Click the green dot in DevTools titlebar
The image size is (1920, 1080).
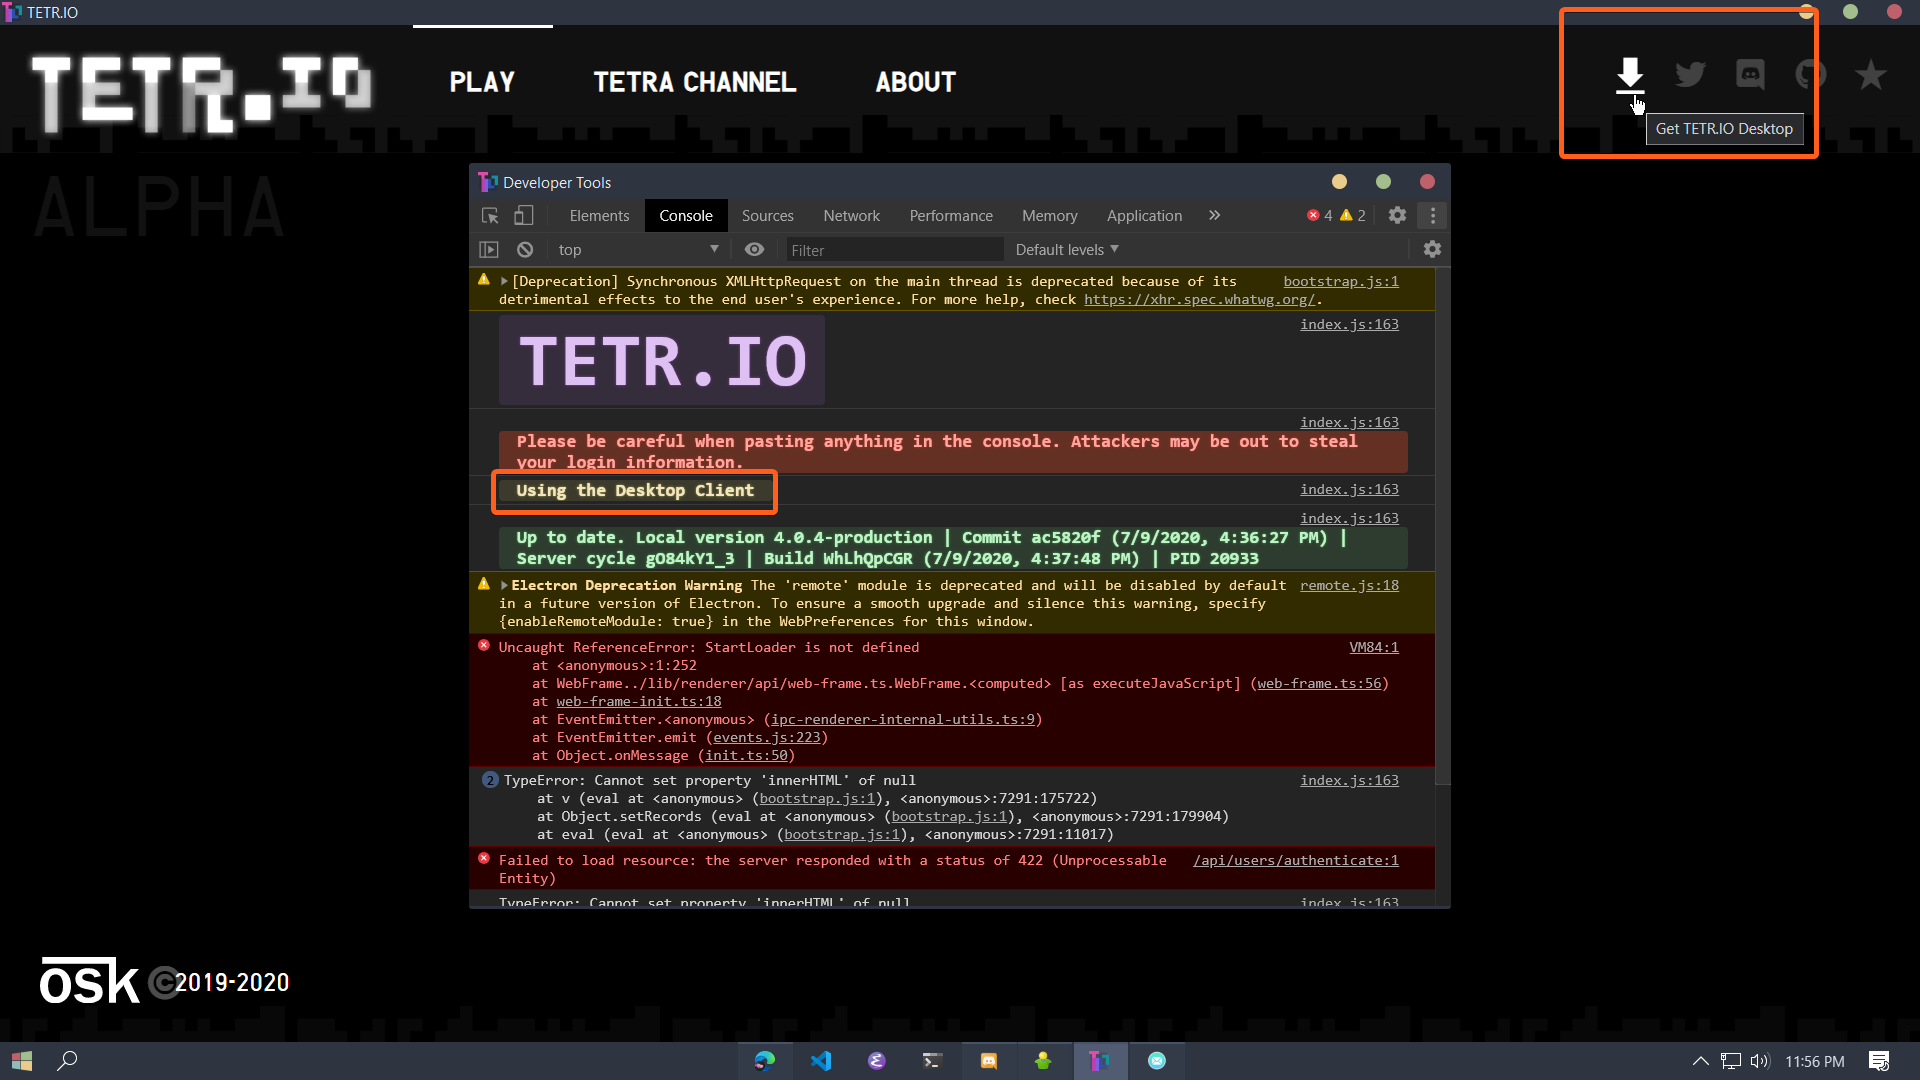click(x=1383, y=181)
